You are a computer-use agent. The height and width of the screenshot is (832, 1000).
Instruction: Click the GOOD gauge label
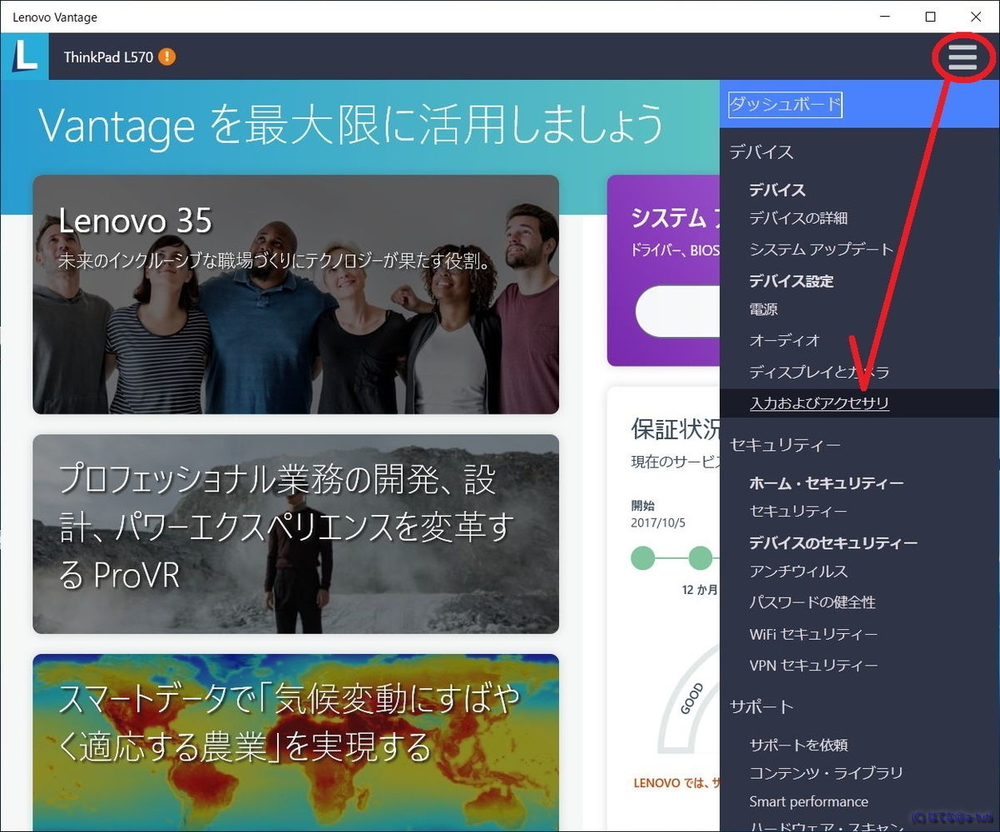[x=692, y=698]
